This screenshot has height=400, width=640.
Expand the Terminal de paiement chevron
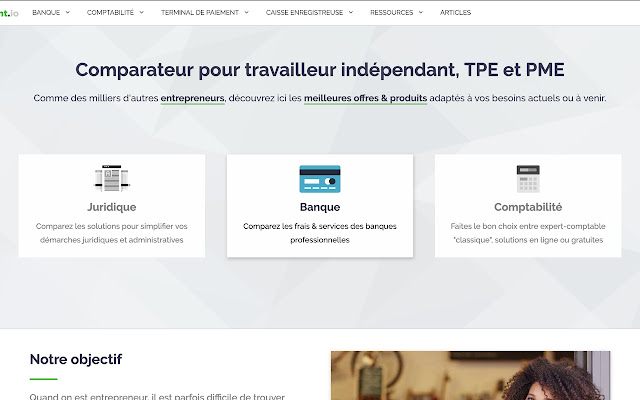(x=247, y=12)
